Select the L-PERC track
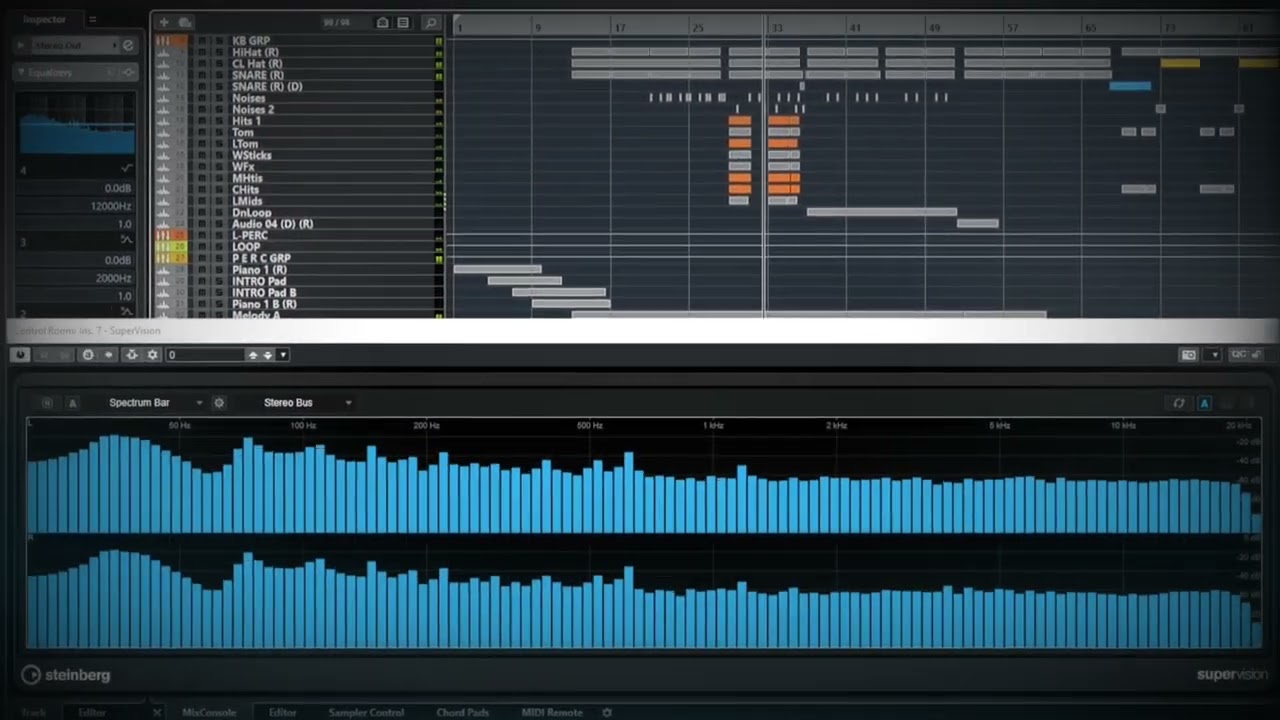This screenshot has height=720, width=1280. tap(250, 235)
